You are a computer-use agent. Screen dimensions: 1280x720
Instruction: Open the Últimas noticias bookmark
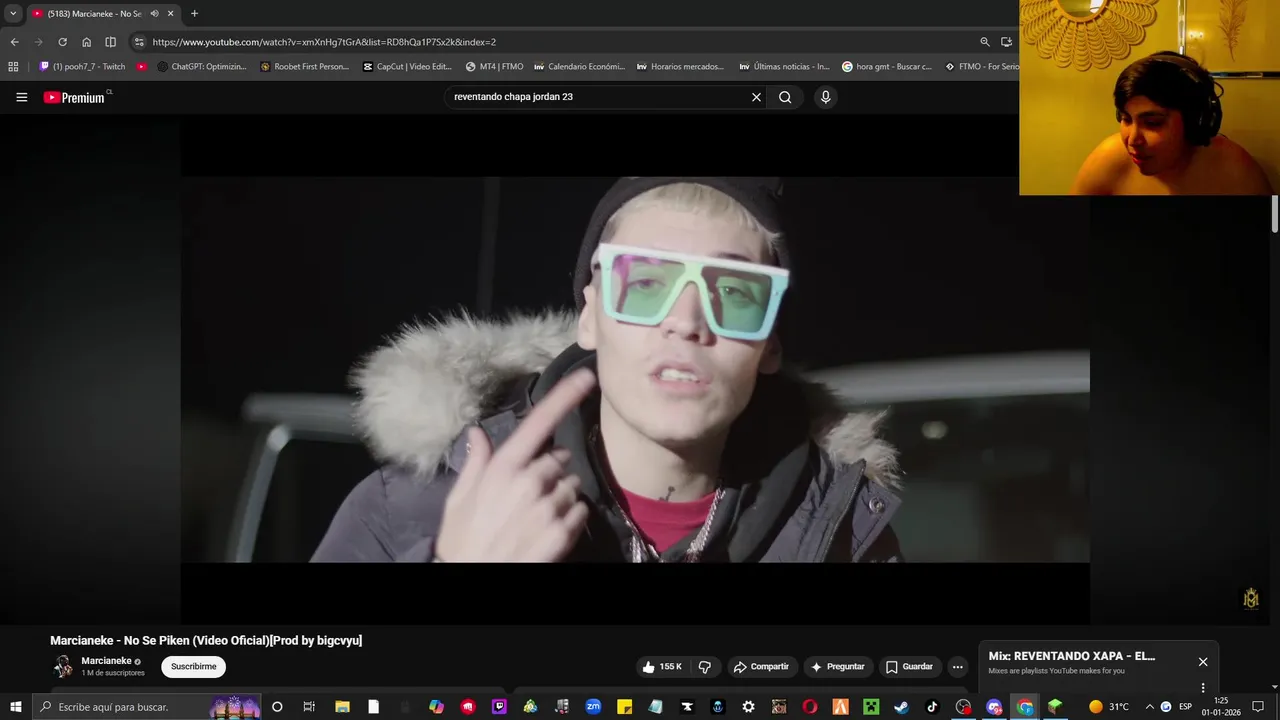tap(785, 67)
